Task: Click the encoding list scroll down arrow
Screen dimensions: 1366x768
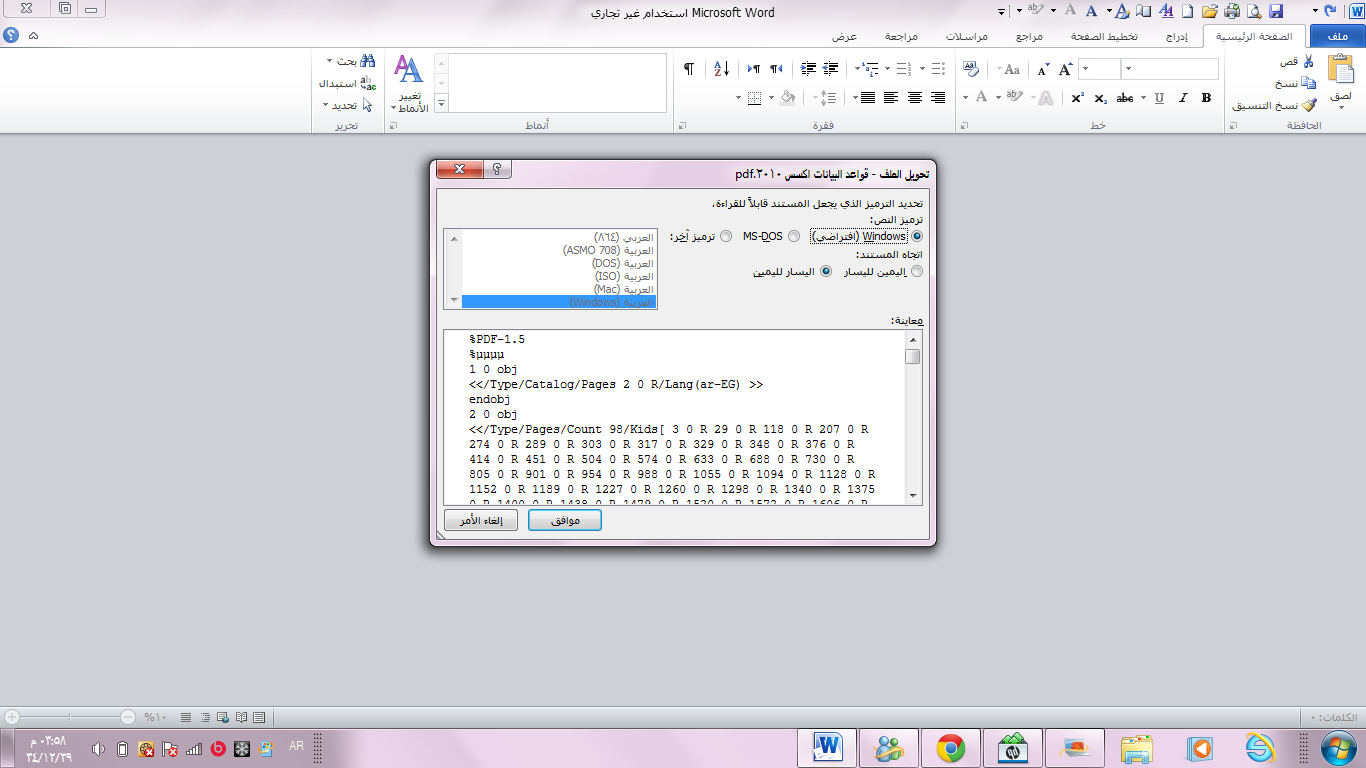Action: pos(453,301)
